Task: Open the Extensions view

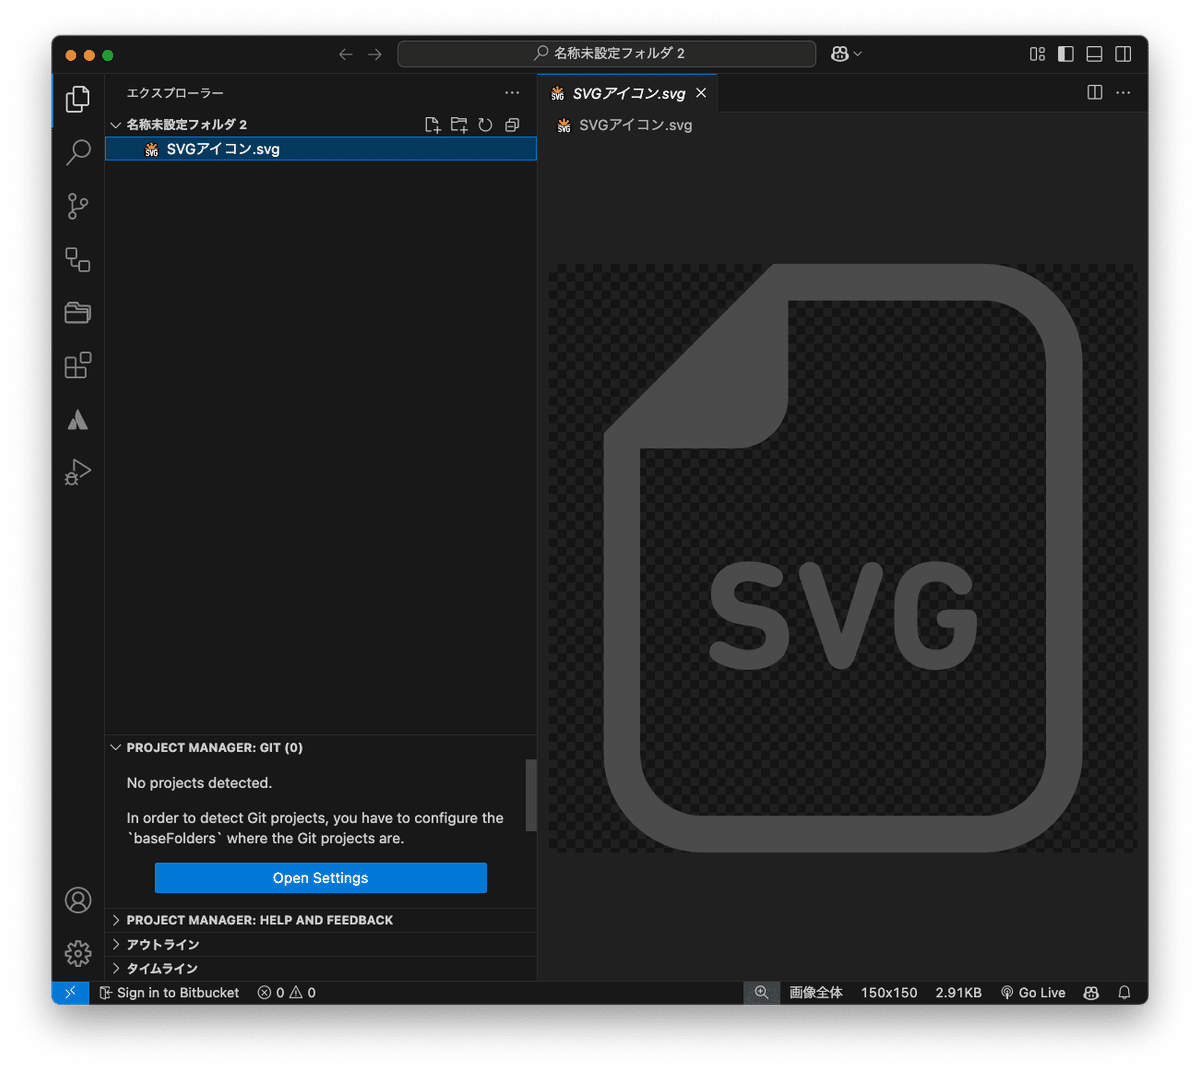Action: 77,365
